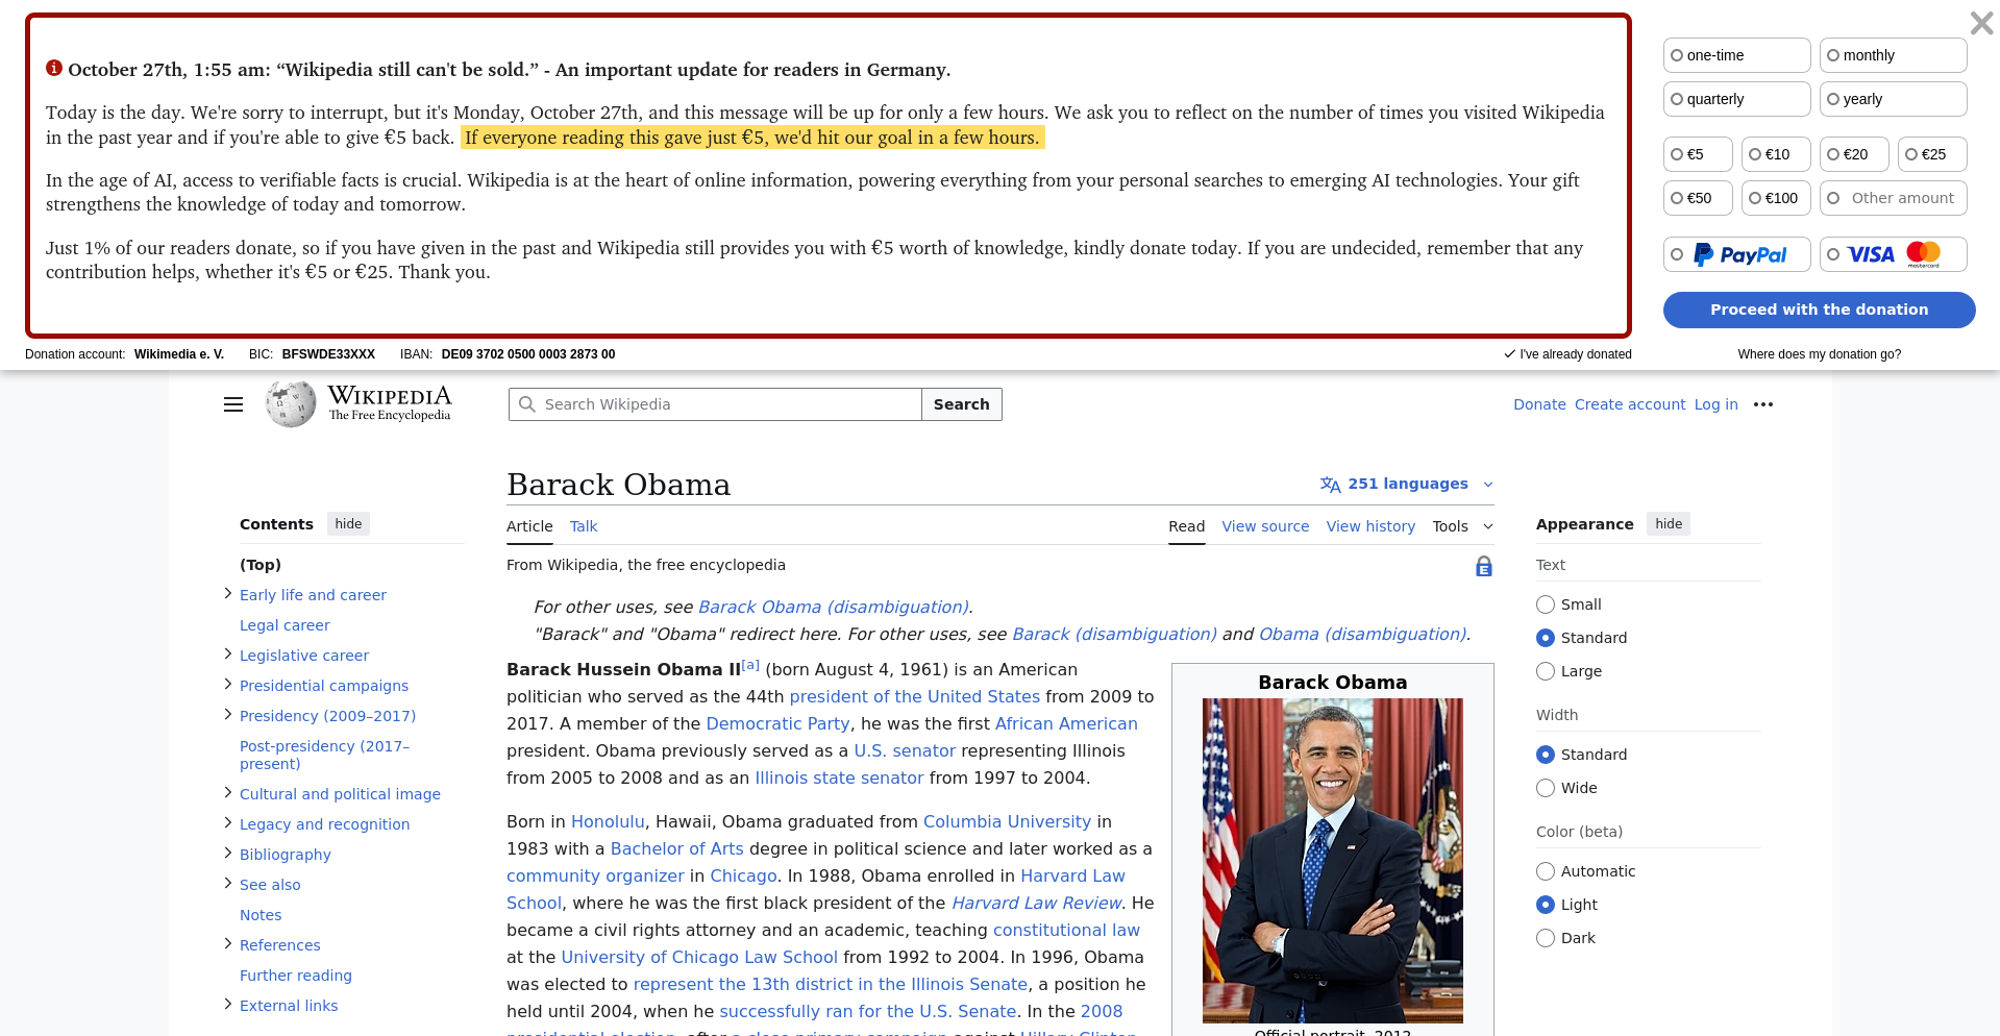
Task: Open the three-dots personal tools menu
Action: (x=1763, y=404)
